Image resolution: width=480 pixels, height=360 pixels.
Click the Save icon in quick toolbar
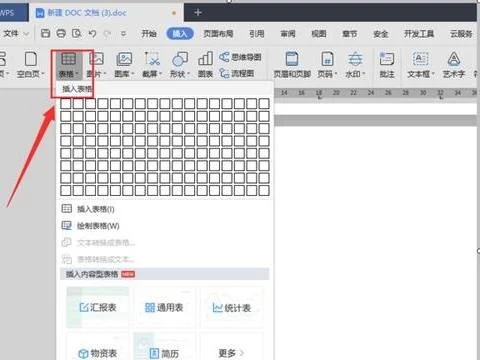pos(45,33)
